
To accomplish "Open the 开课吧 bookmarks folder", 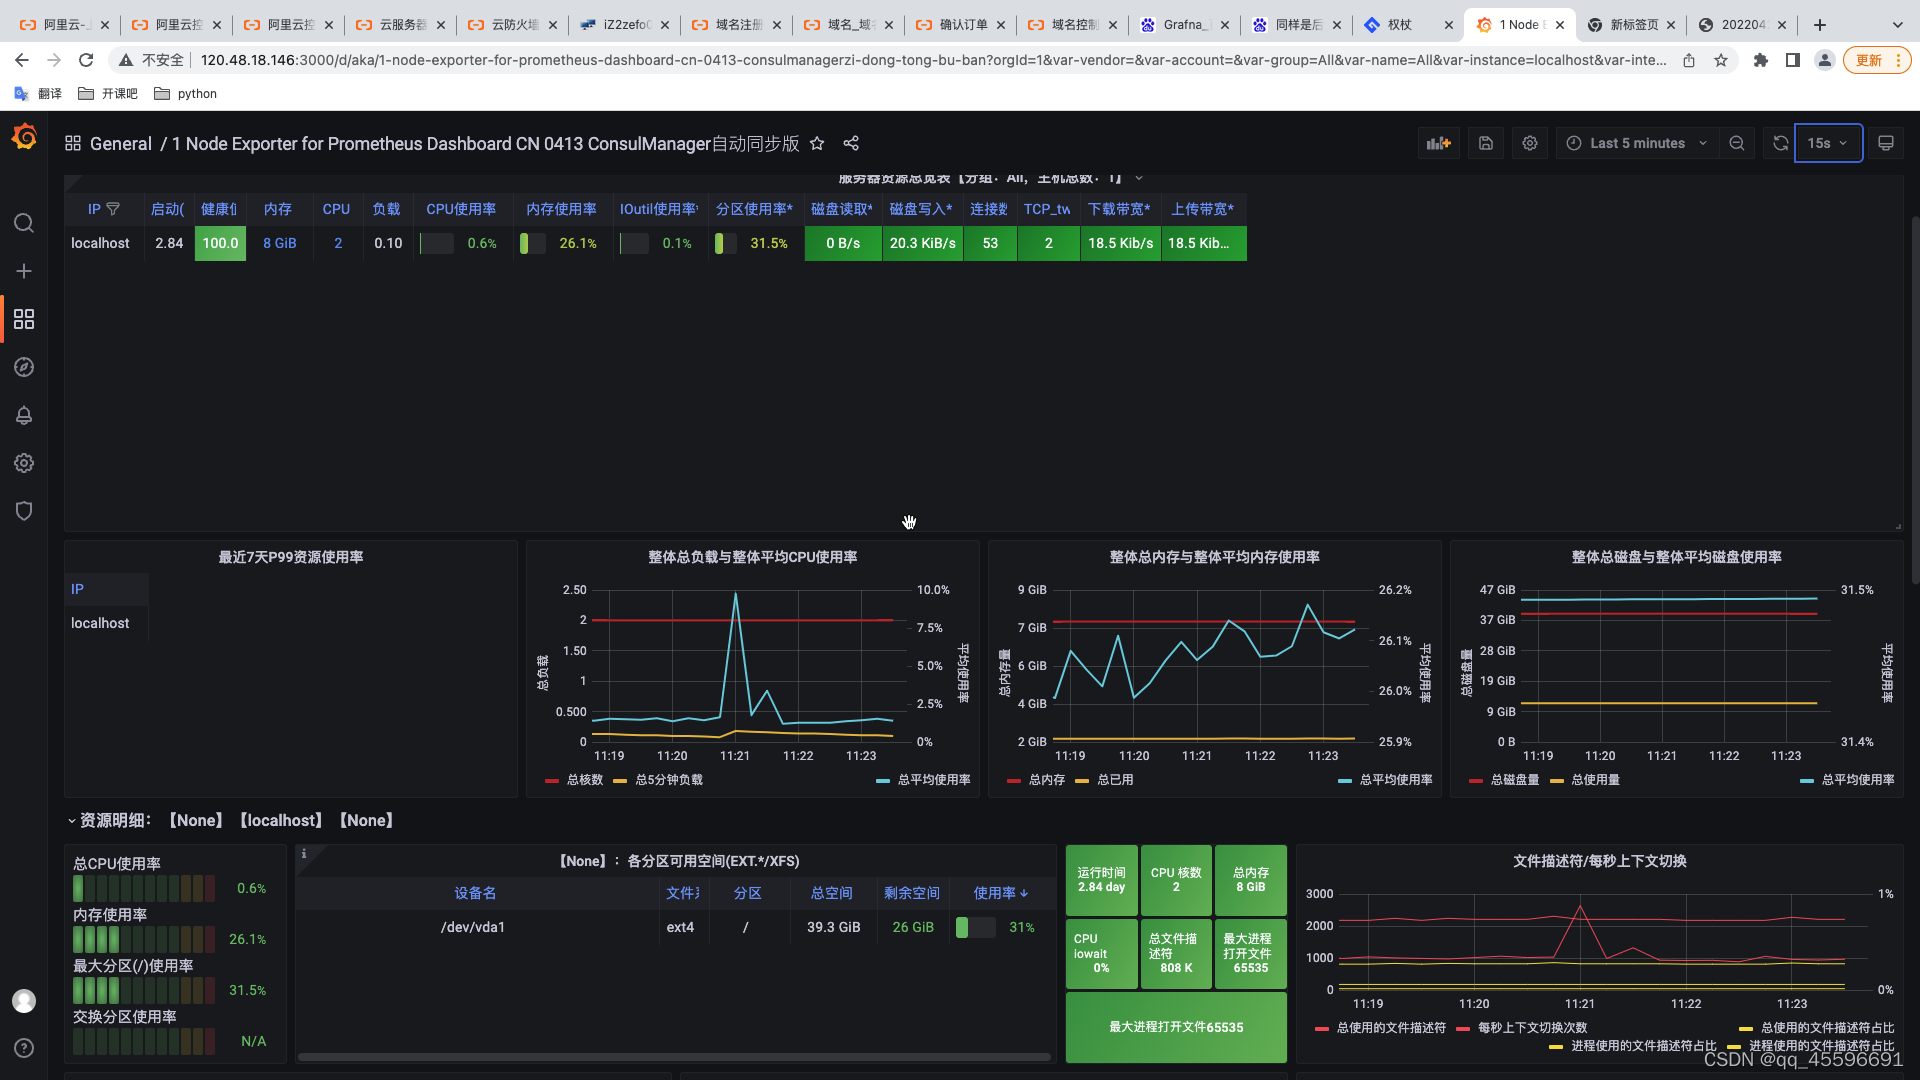I will coord(108,94).
